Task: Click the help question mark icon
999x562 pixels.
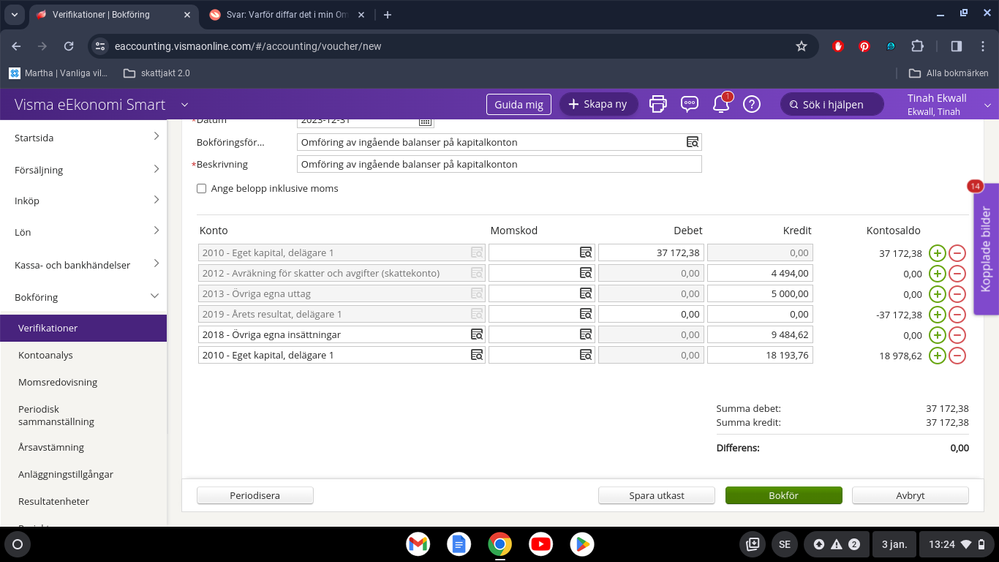Action: (752, 104)
